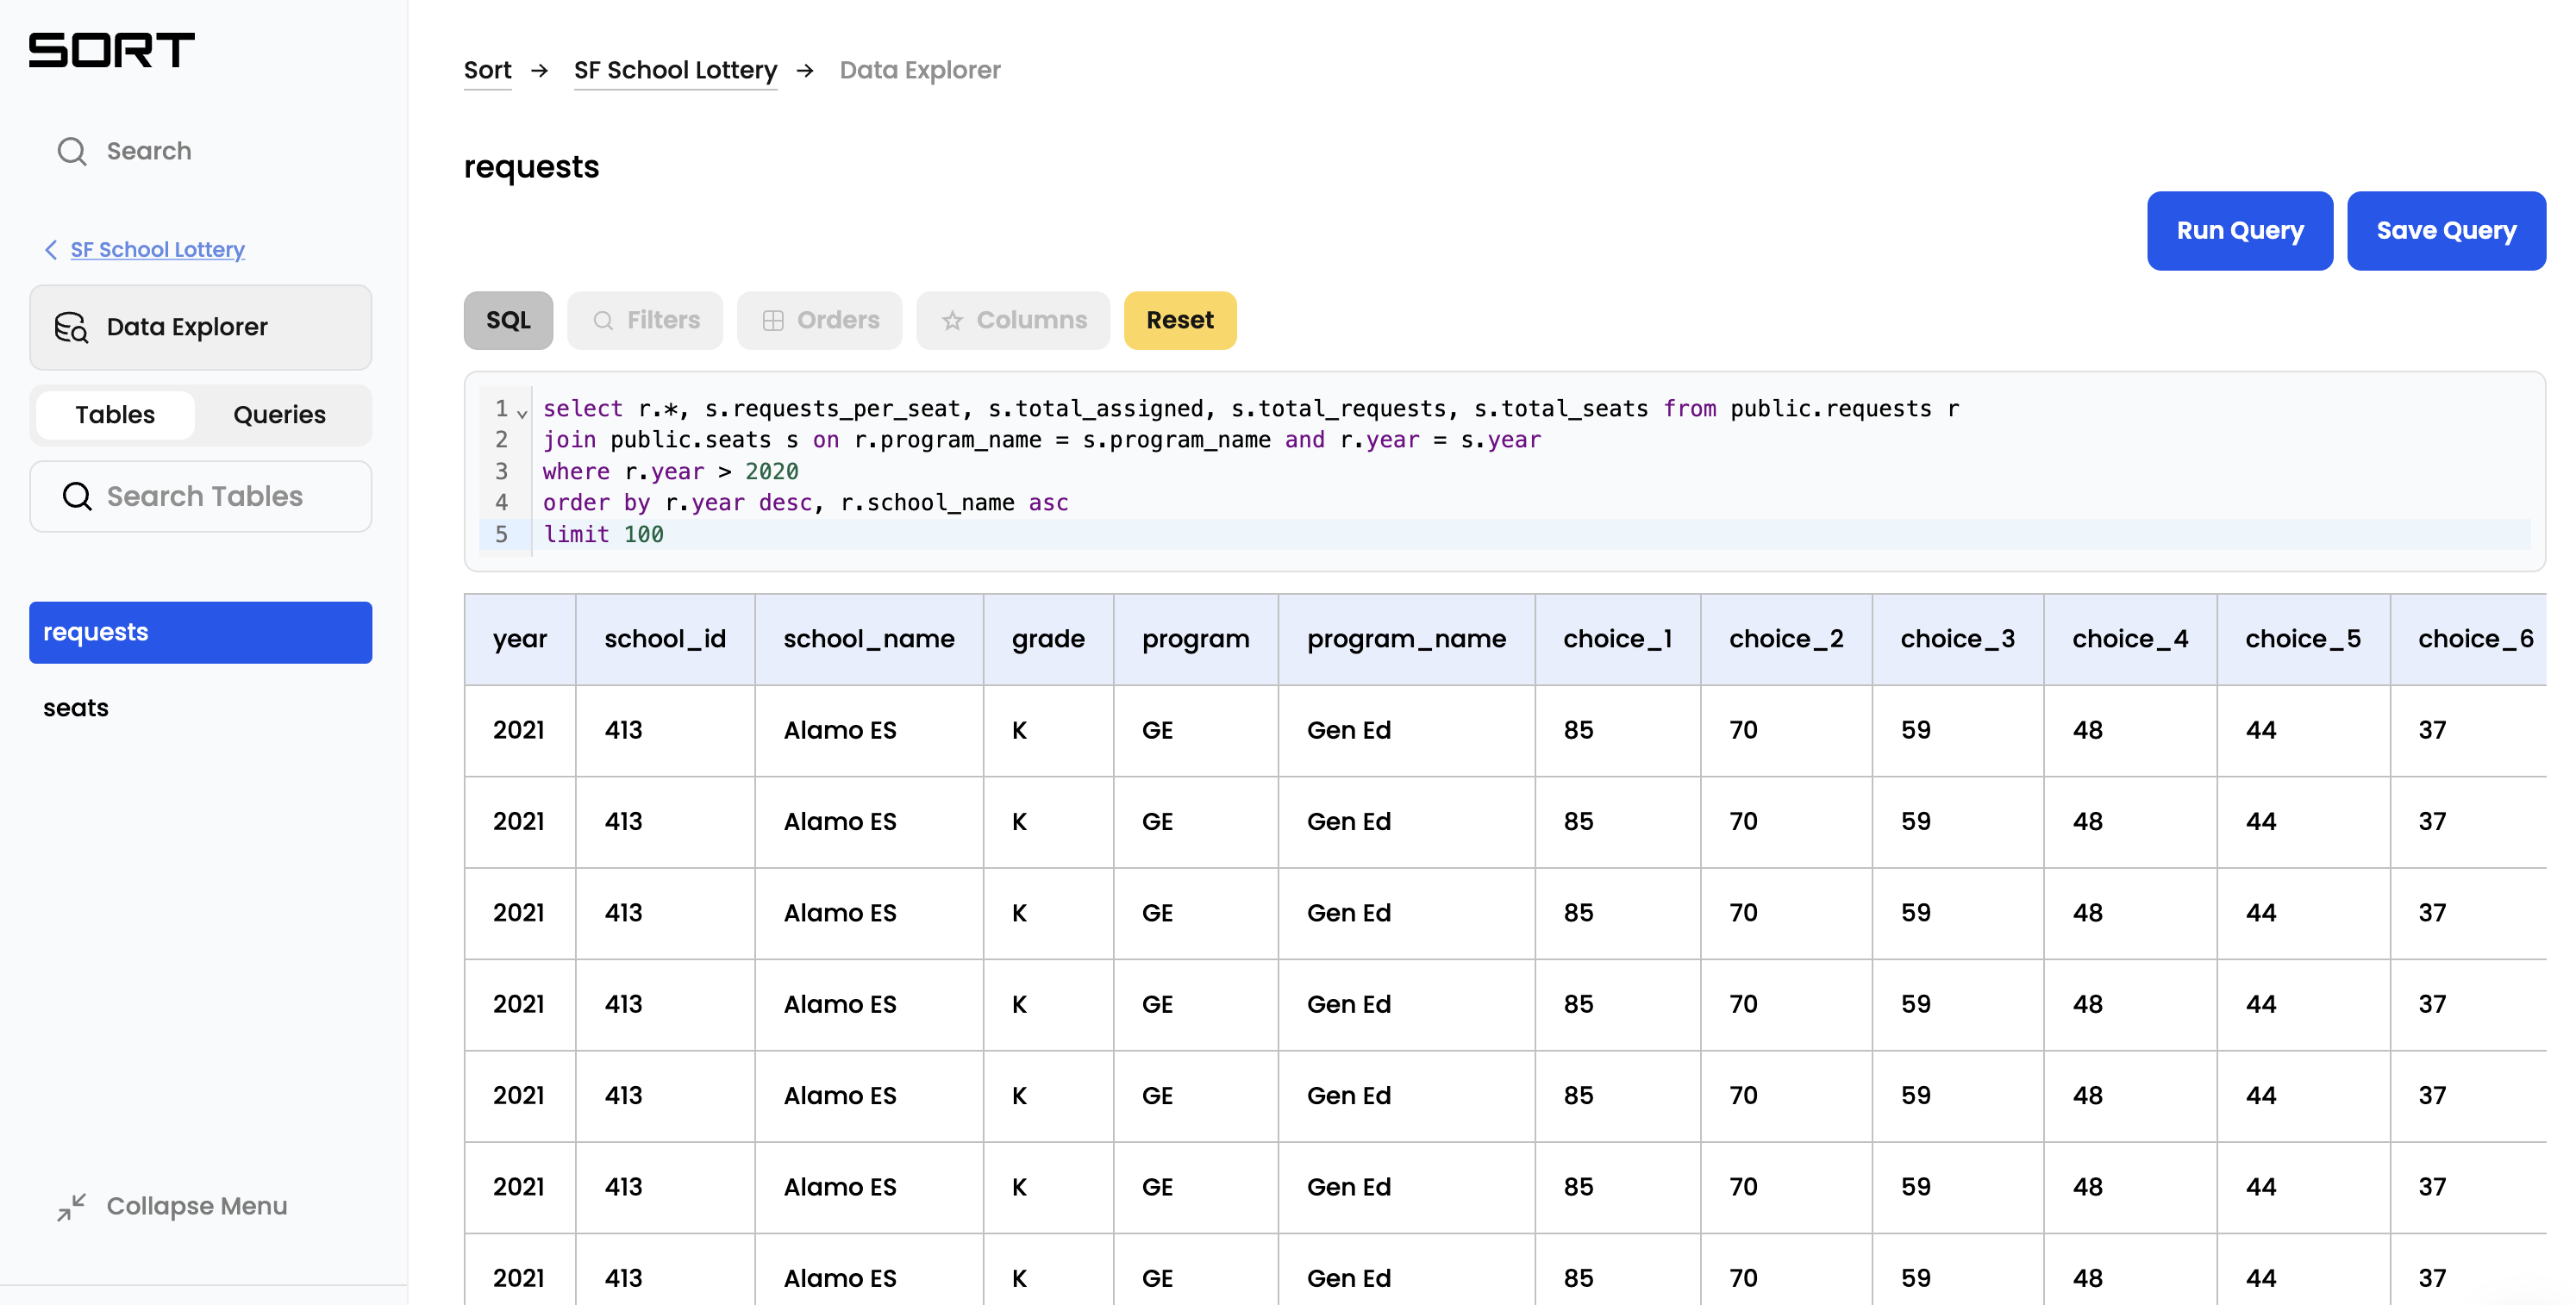Click the Data Explorer database icon
Screen dimensions: 2576x1305
click(x=71, y=327)
